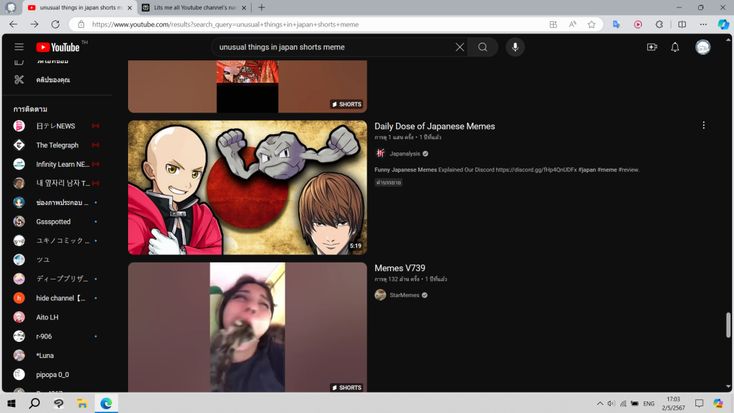The width and height of the screenshot is (734, 413).
Task: Open the Infinity Learn NE... subscription
Action: pyautogui.click(x=57, y=164)
